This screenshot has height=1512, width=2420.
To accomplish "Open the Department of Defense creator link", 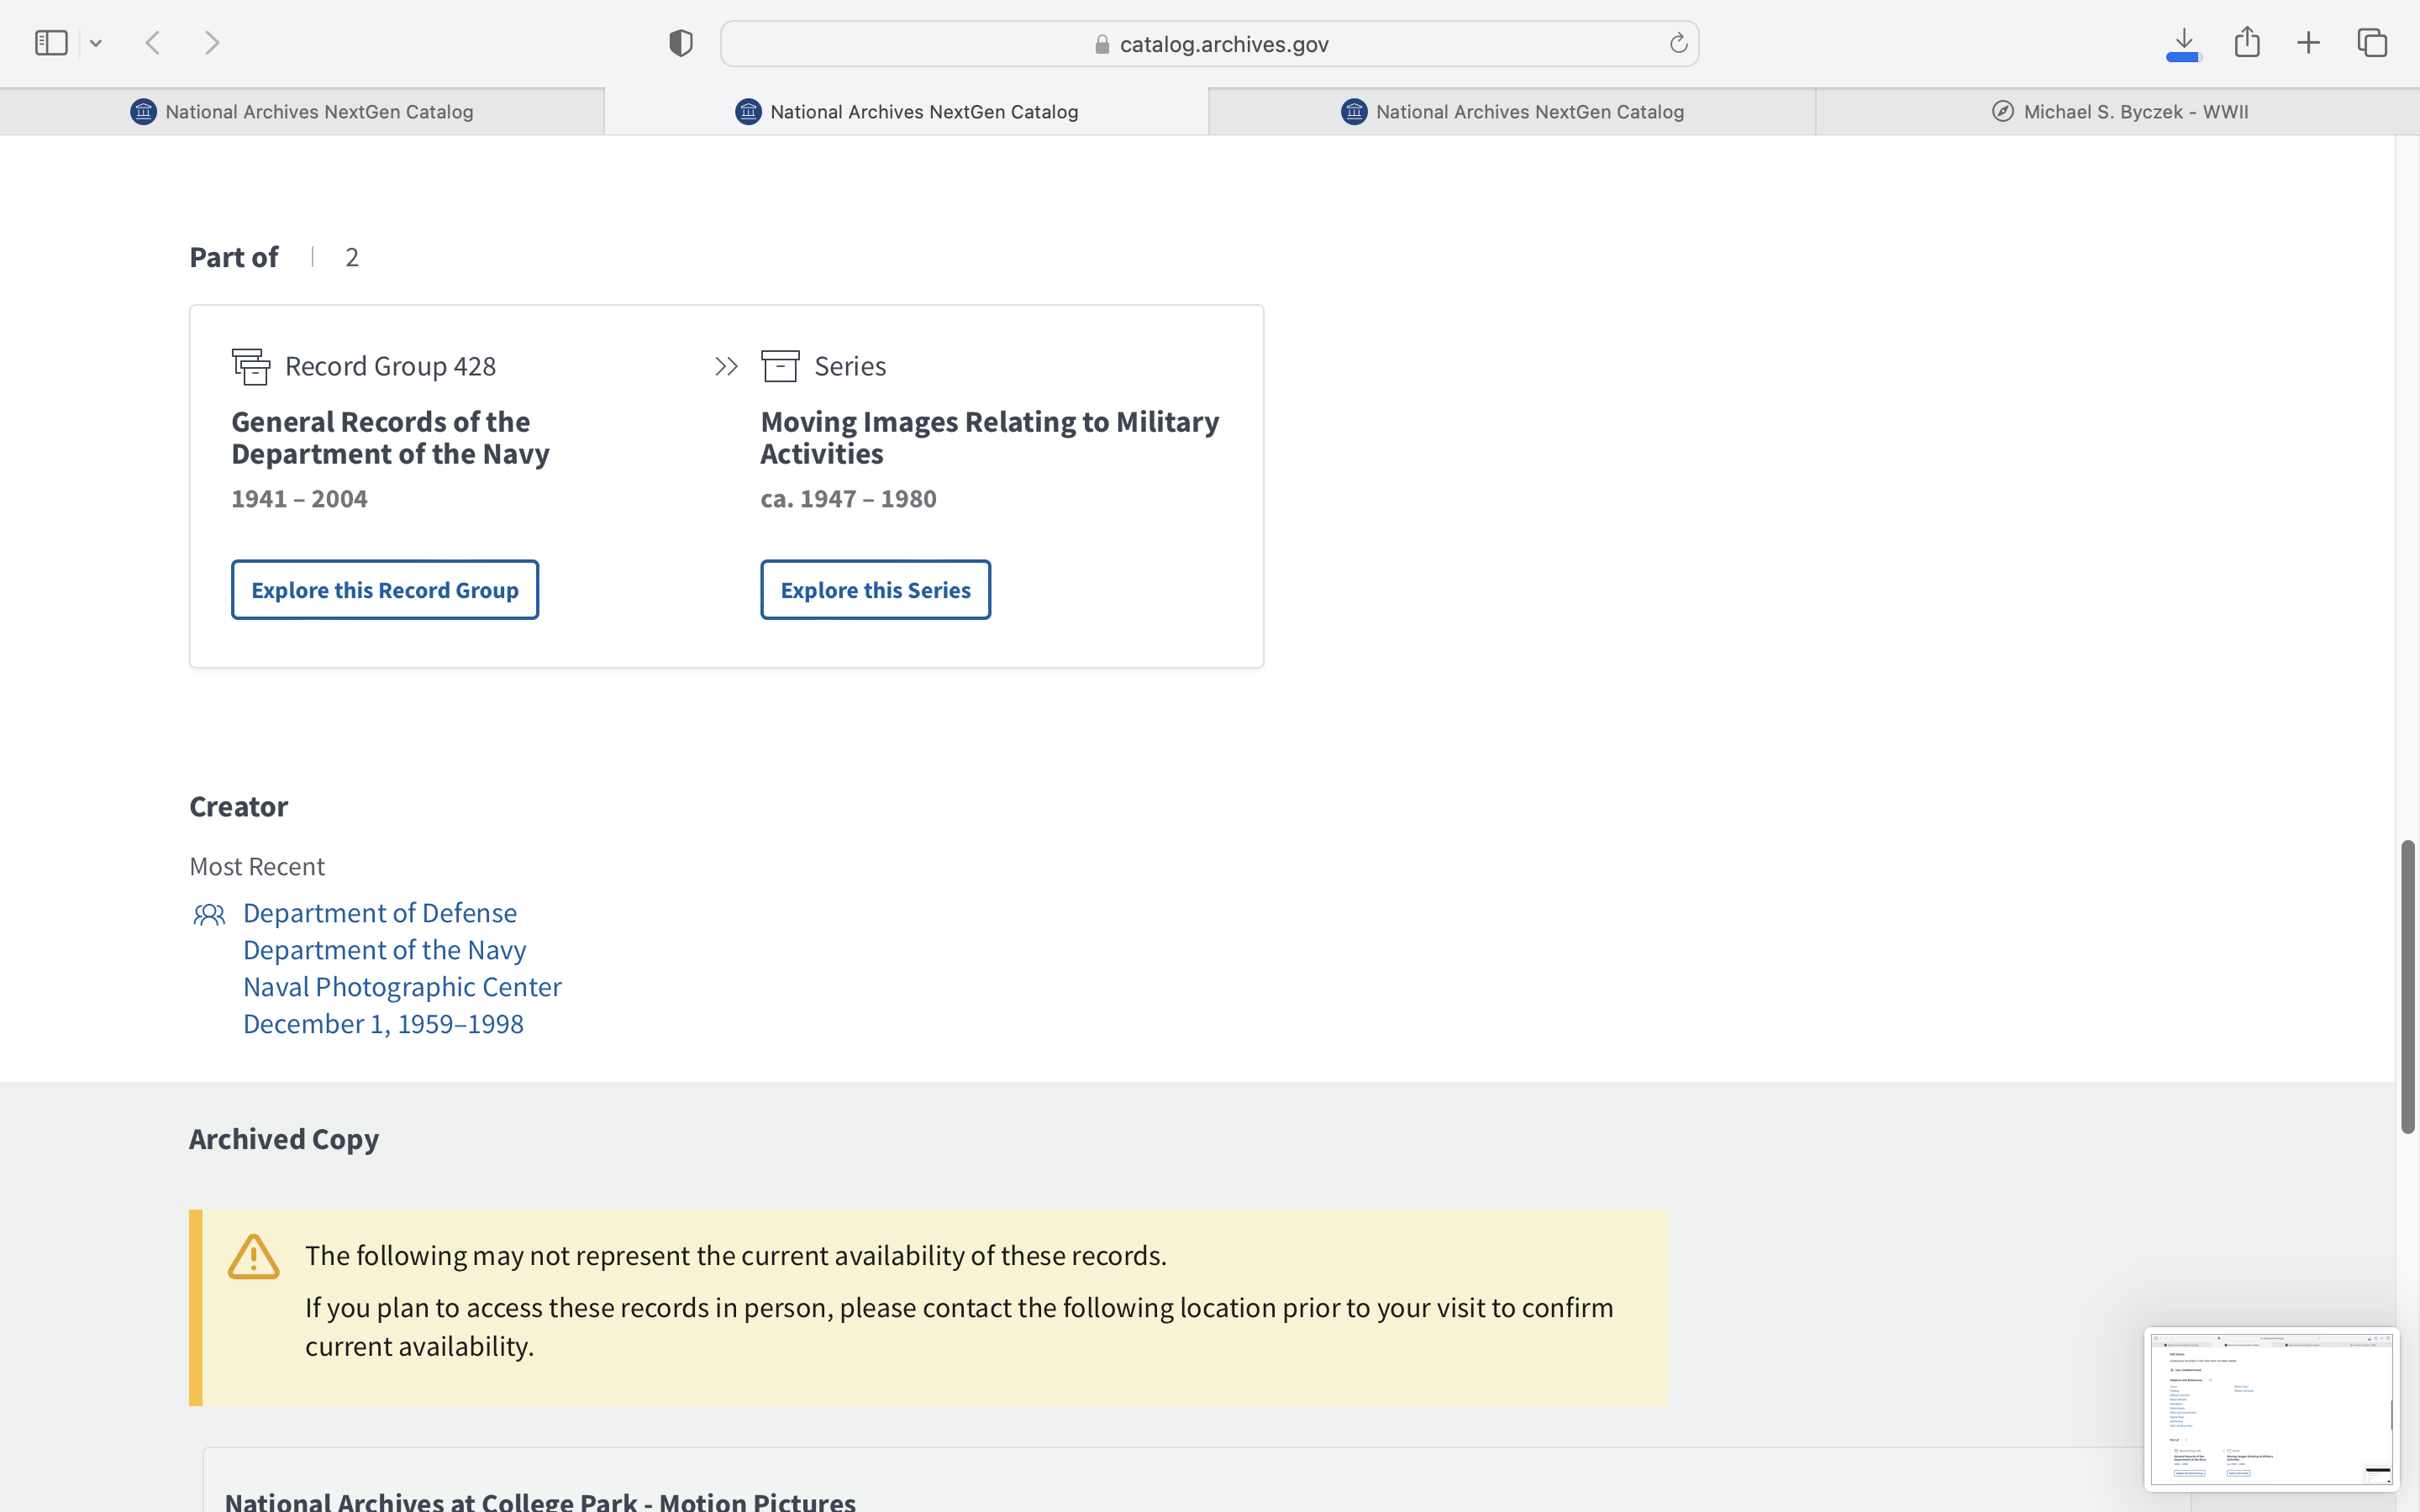I will pyautogui.click(x=380, y=913).
